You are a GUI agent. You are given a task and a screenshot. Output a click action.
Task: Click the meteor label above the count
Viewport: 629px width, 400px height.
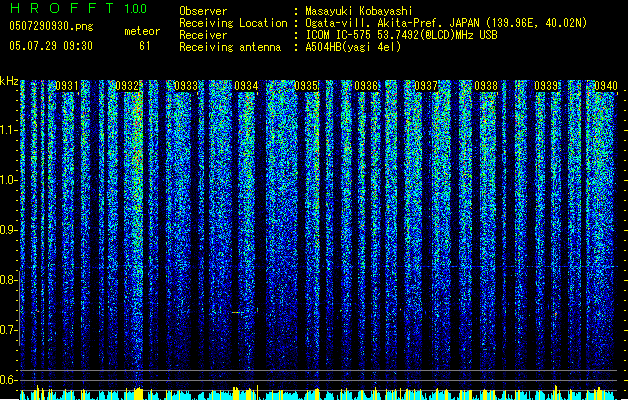pyautogui.click(x=142, y=31)
